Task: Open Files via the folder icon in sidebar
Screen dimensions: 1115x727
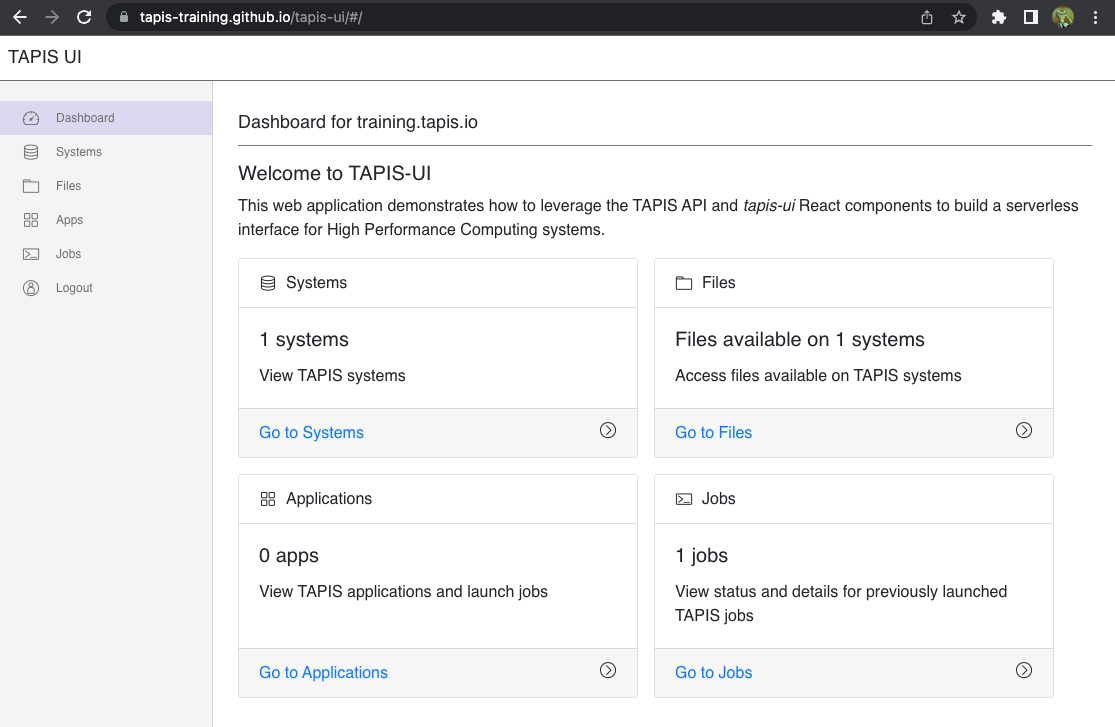Action: [29, 185]
